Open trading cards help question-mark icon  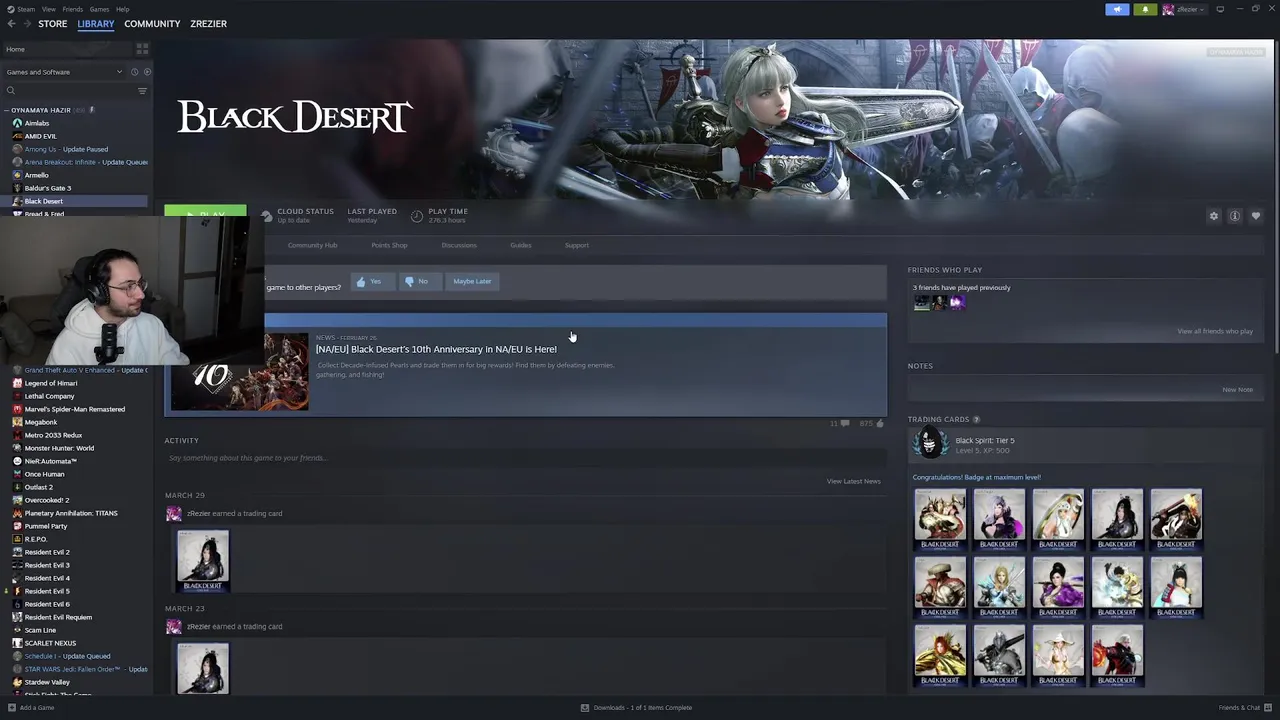(x=976, y=419)
